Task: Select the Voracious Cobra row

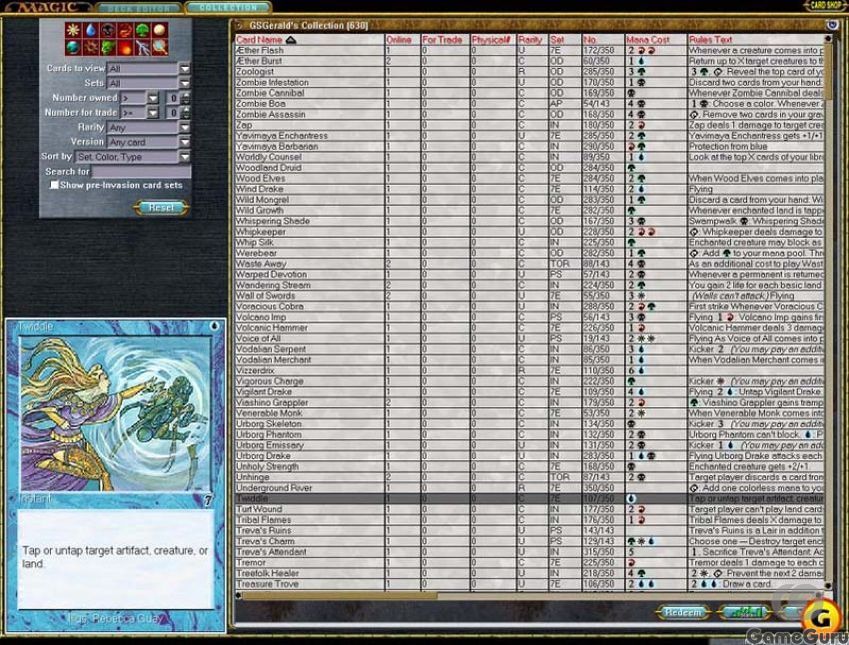Action: coord(530,307)
